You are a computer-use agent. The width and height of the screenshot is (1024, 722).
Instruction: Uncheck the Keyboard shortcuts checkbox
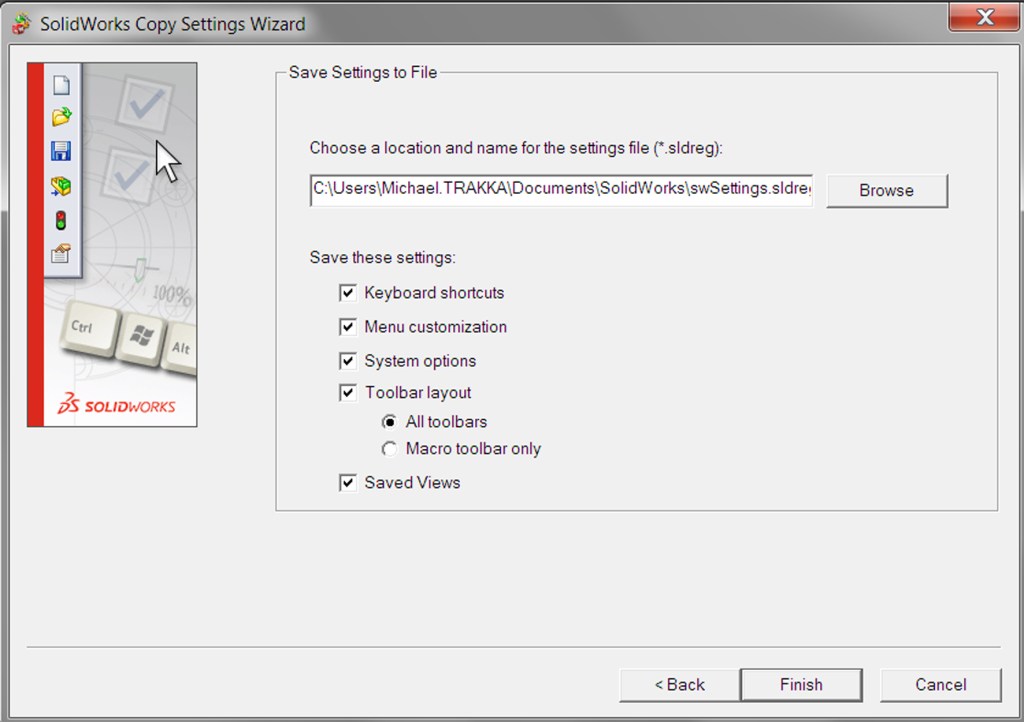(x=348, y=293)
